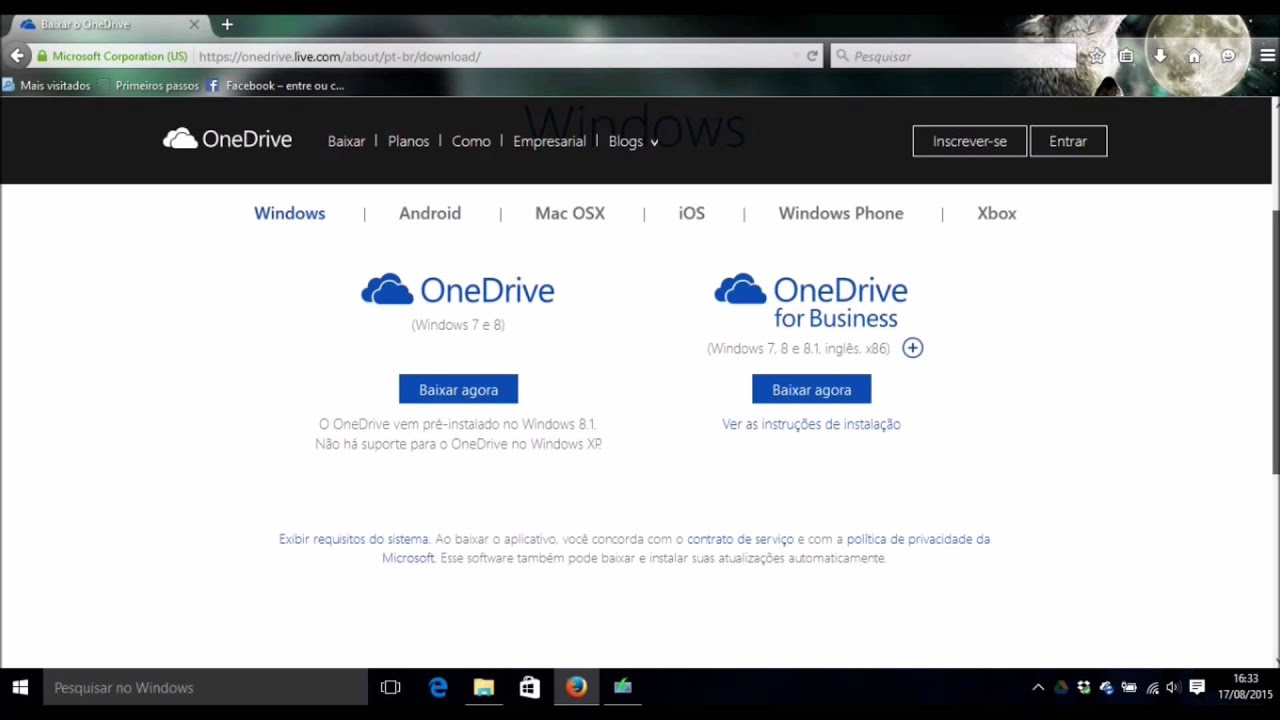Image resolution: width=1280 pixels, height=720 pixels.
Task: Expand OneDrive for Business details plus icon
Action: (912, 348)
